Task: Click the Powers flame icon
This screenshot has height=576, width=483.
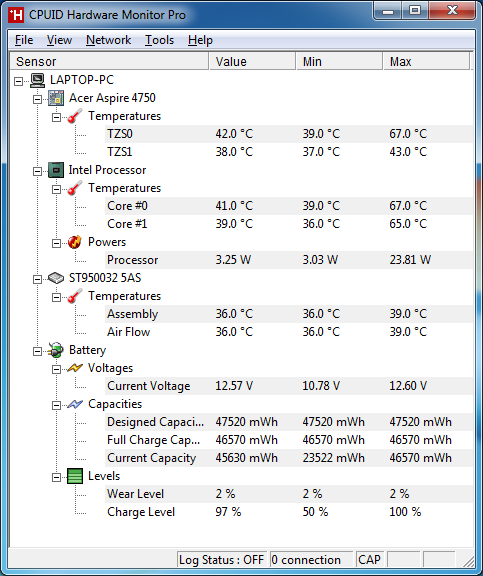Action: pyautogui.click(x=75, y=242)
